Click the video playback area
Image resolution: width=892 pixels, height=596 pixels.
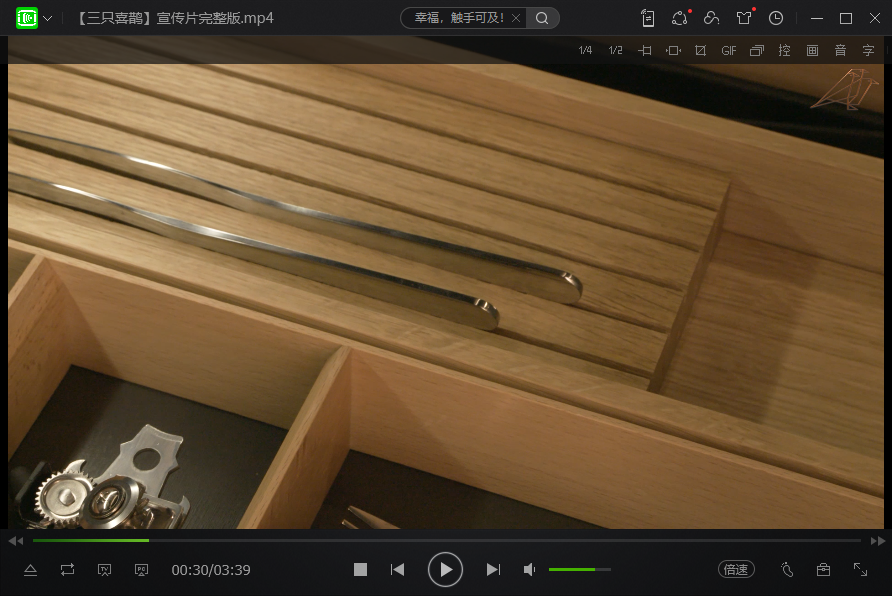pos(446,283)
